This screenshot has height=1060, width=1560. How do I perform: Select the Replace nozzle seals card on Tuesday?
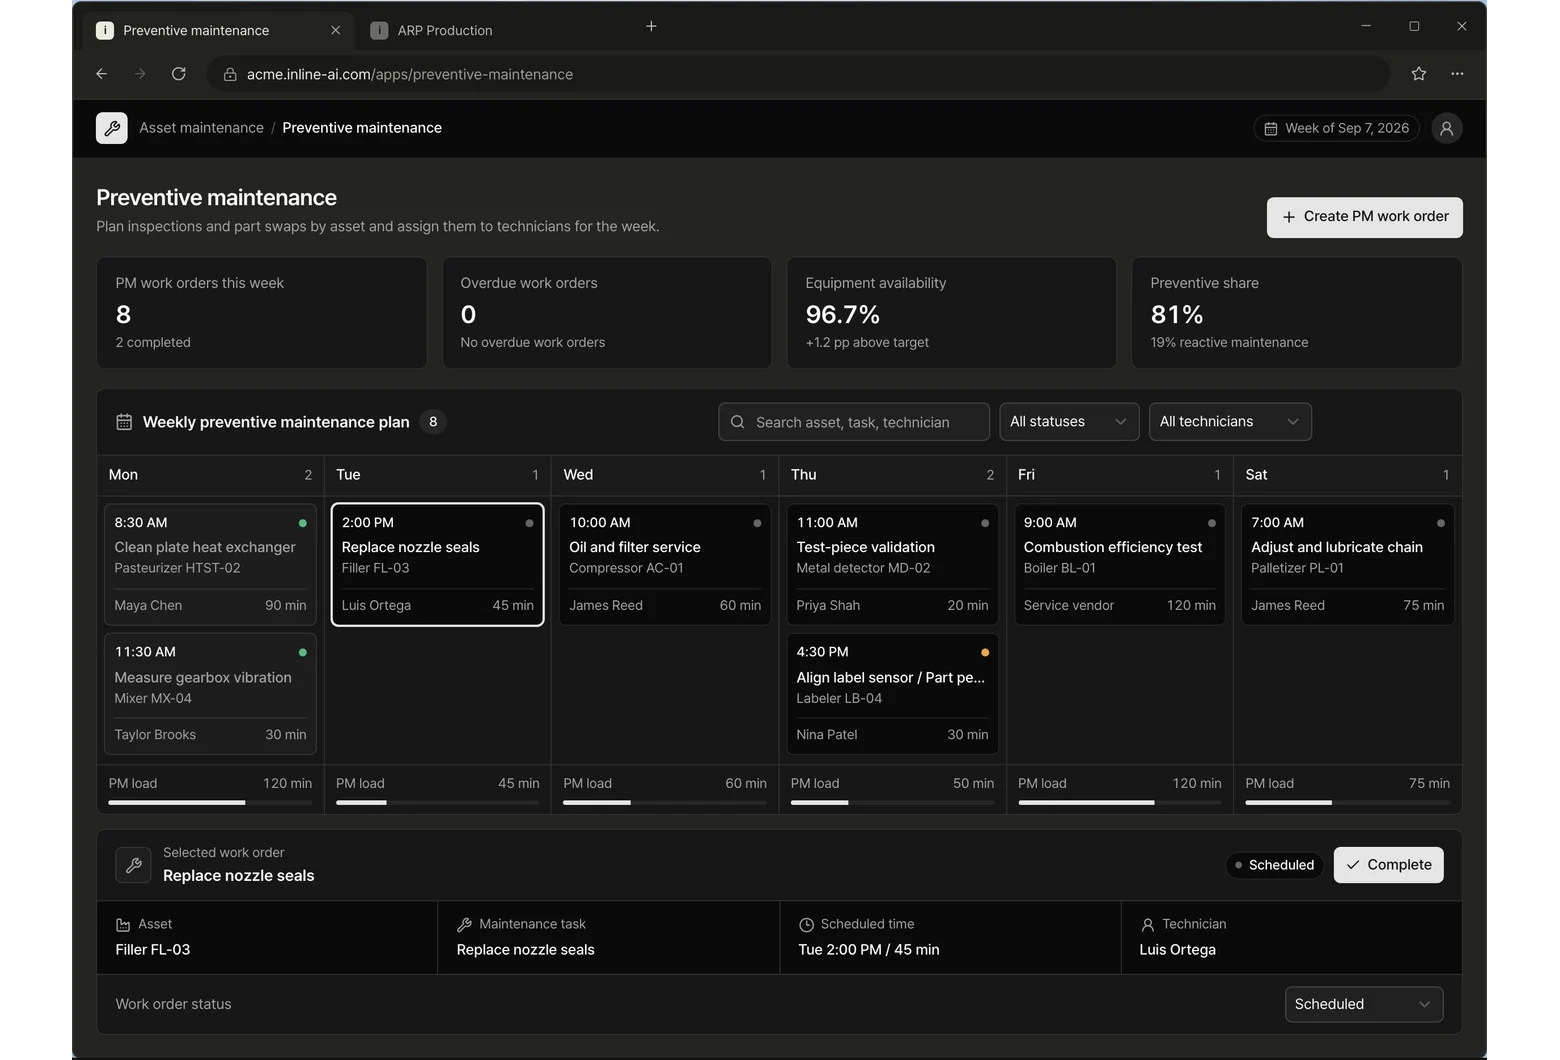pyautogui.click(x=437, y=564)
